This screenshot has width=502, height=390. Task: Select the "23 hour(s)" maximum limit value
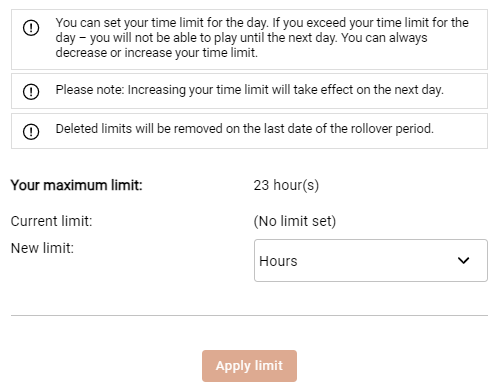point(286,185)
